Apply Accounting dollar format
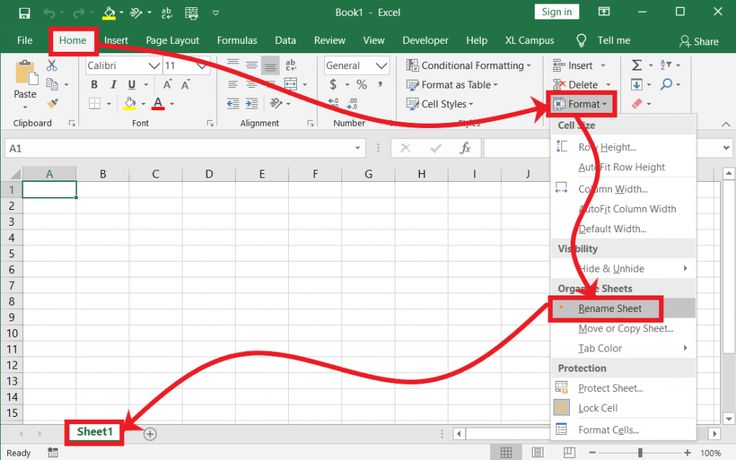The image size is (736, 460). (x=333, y=84)
